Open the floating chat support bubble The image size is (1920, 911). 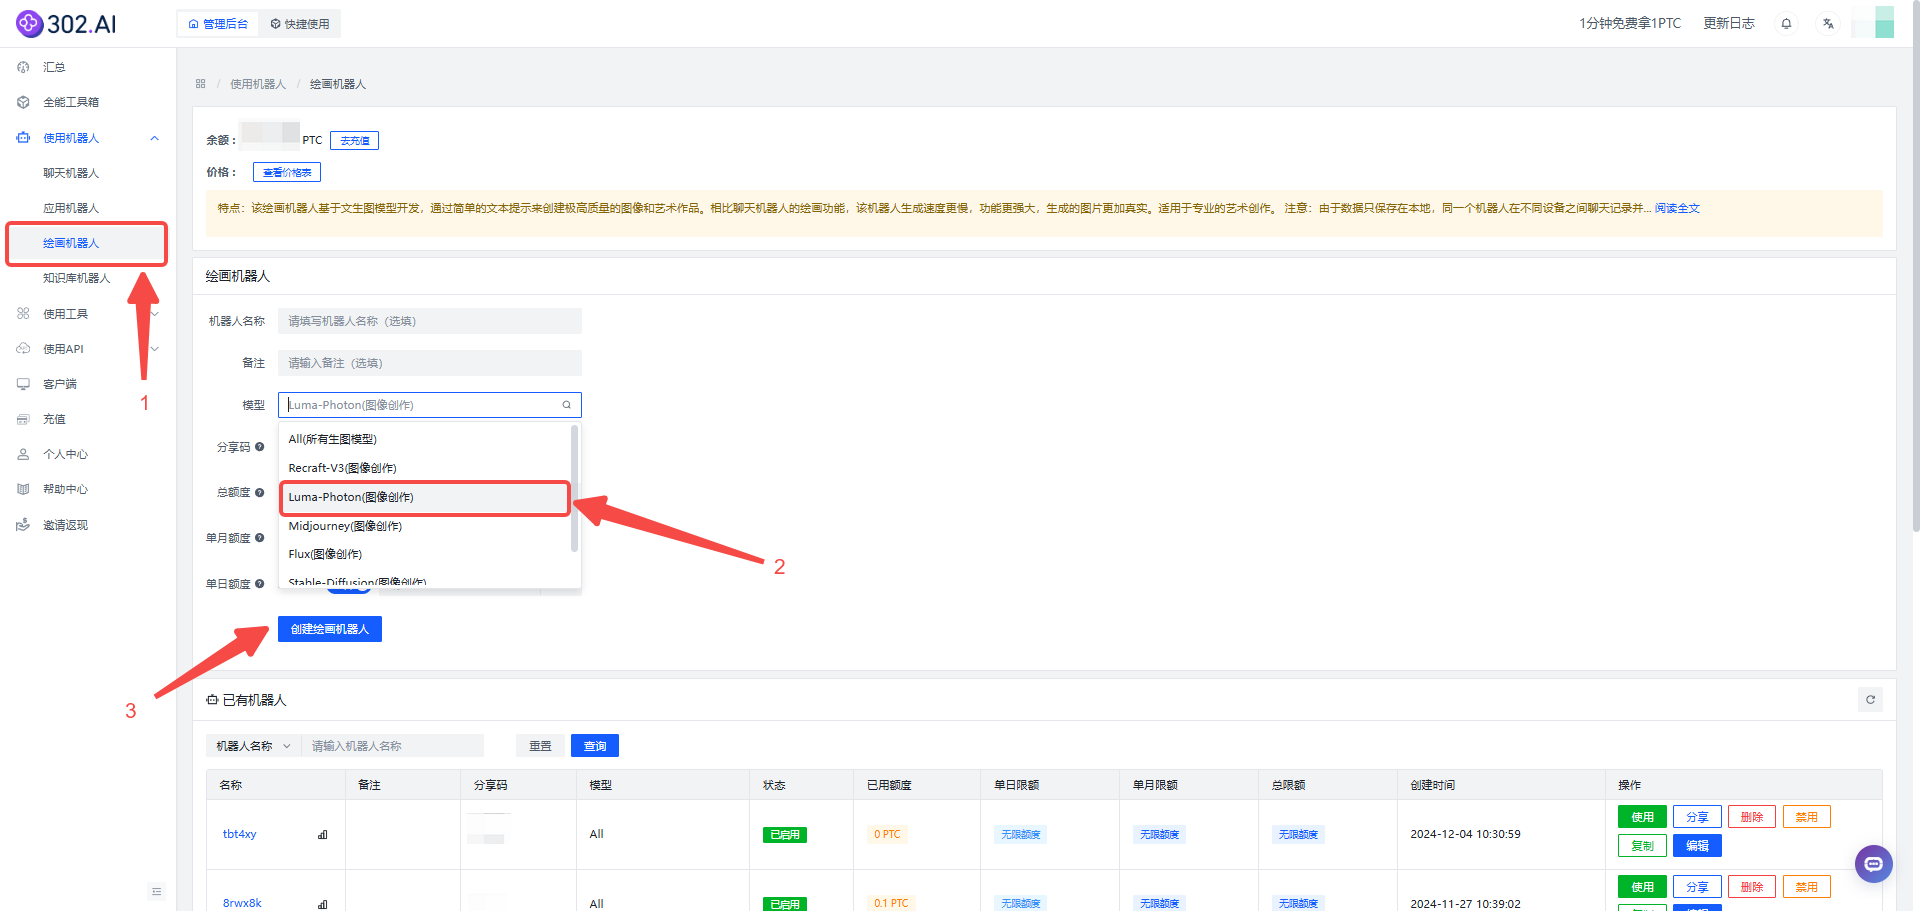click(x=1874, y=863)
